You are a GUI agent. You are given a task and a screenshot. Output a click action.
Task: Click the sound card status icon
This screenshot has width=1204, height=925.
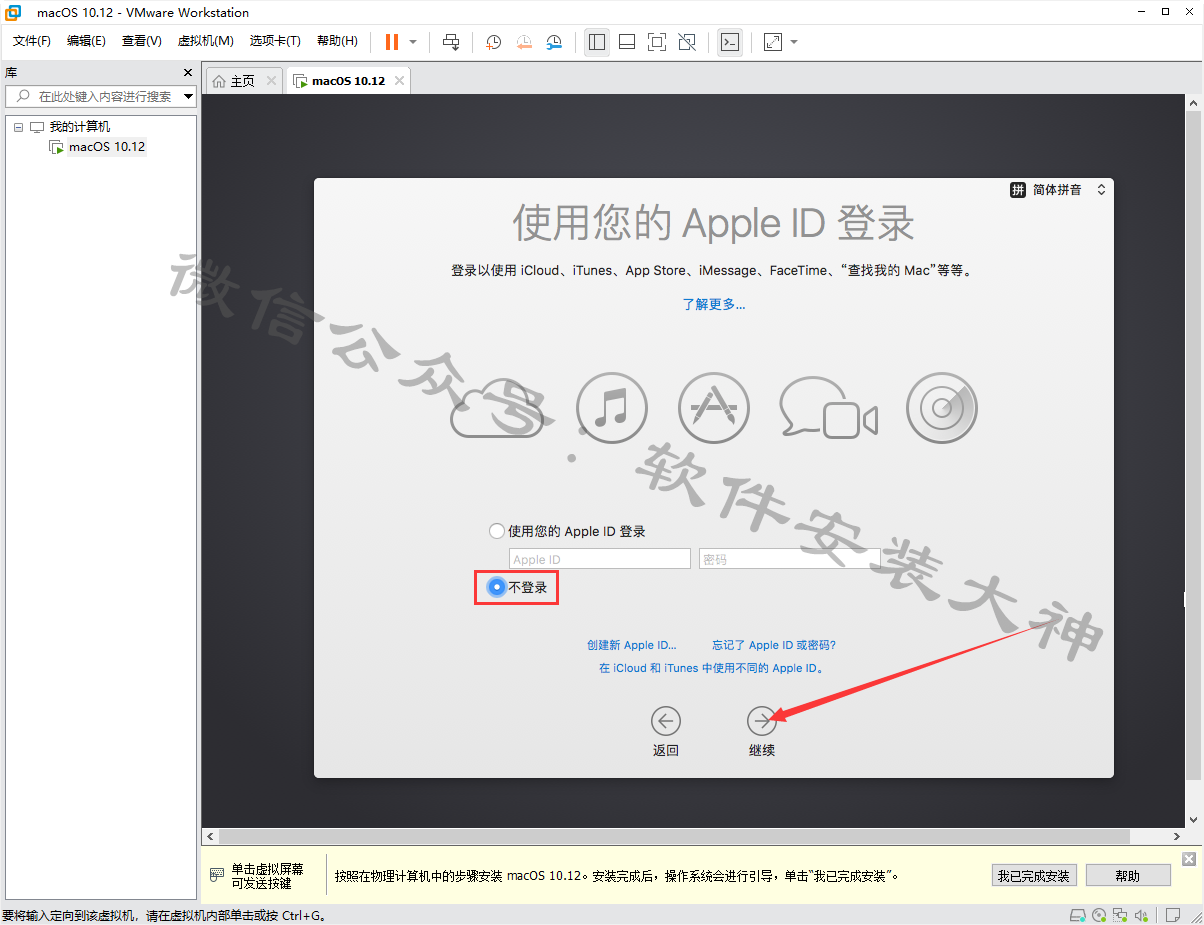1142,915
